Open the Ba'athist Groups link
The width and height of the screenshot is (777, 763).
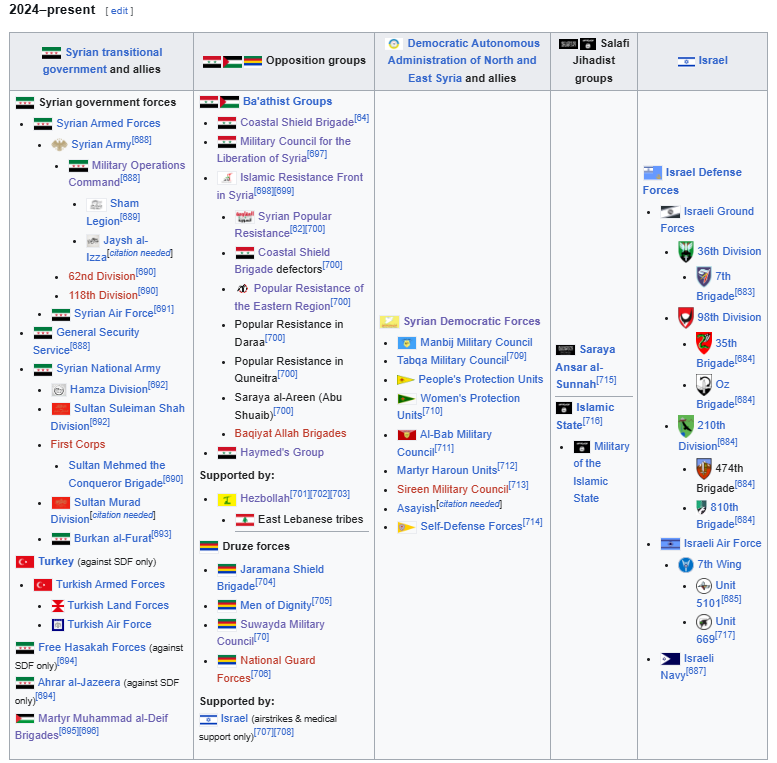(x=287, y=102)
